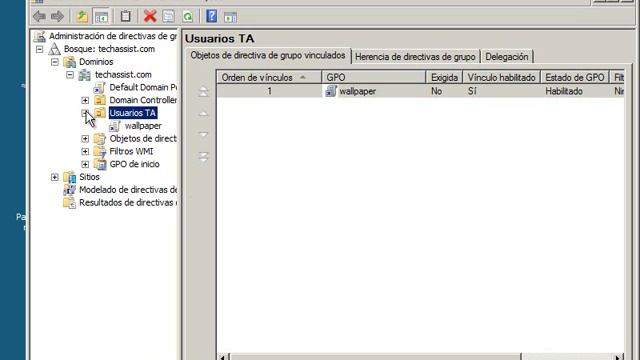Screen dimensions: 640x360
Task: Click the Domain Controllers OU folder icon
Action: point(100,100)
